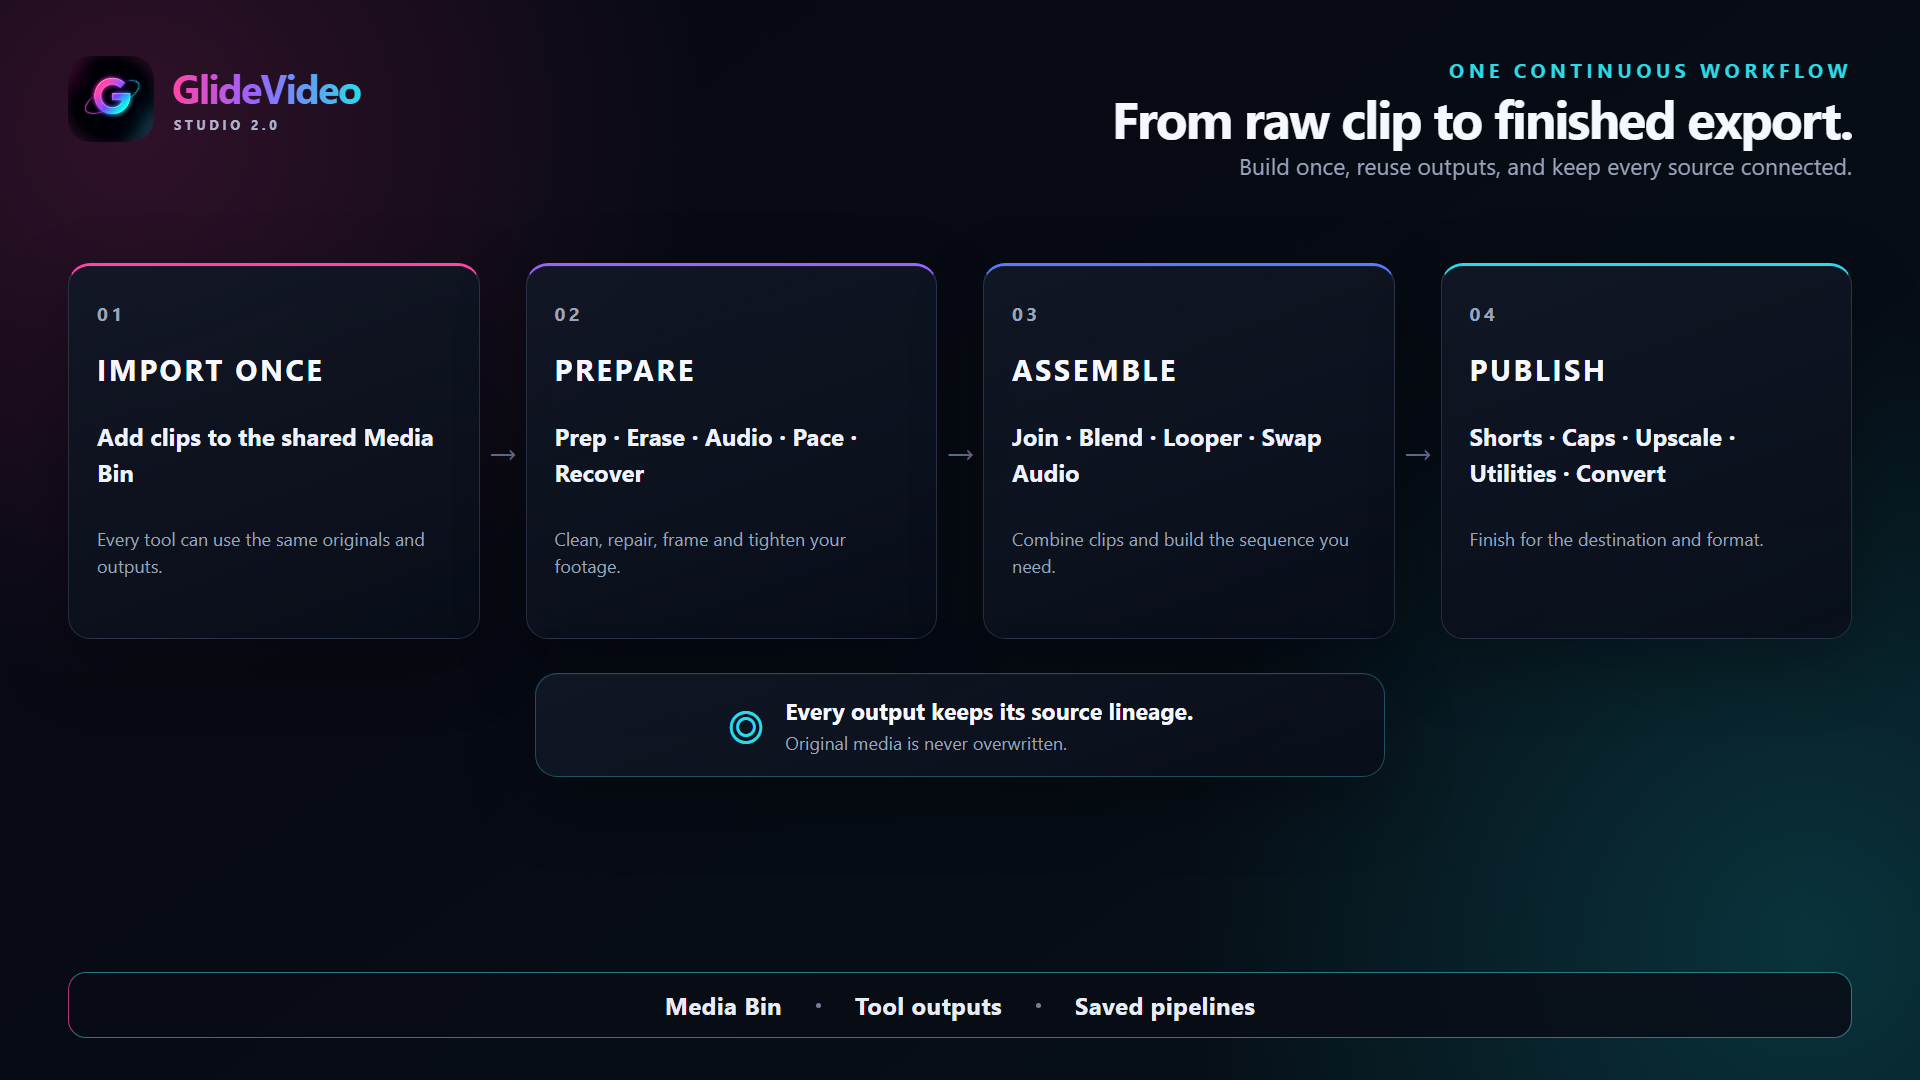Click 'Add clips to the shared Media Bin'
Viewport: 1920px width, 1080px height.
pos(265,456)
